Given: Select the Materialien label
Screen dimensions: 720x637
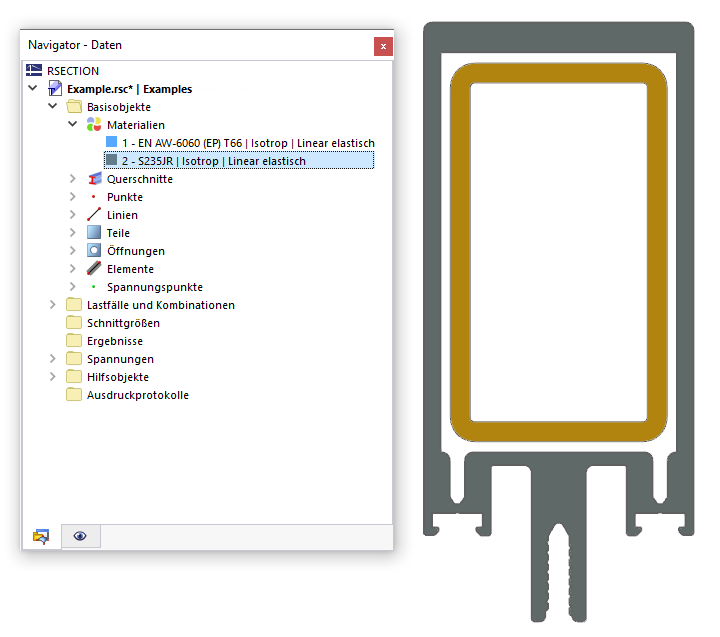Looking at the screenshot, I should tap(136, 125).
